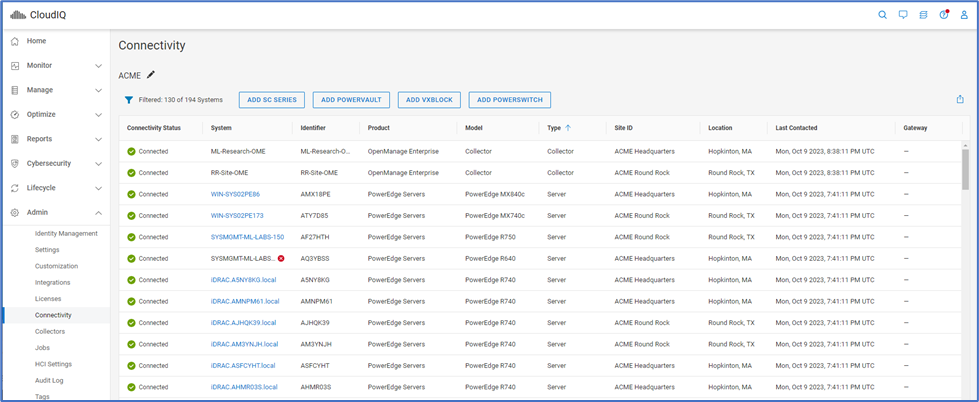Click the AQ3YBSS identifier cell
This screenshot has width=979, height=402.
pos(316,258)
